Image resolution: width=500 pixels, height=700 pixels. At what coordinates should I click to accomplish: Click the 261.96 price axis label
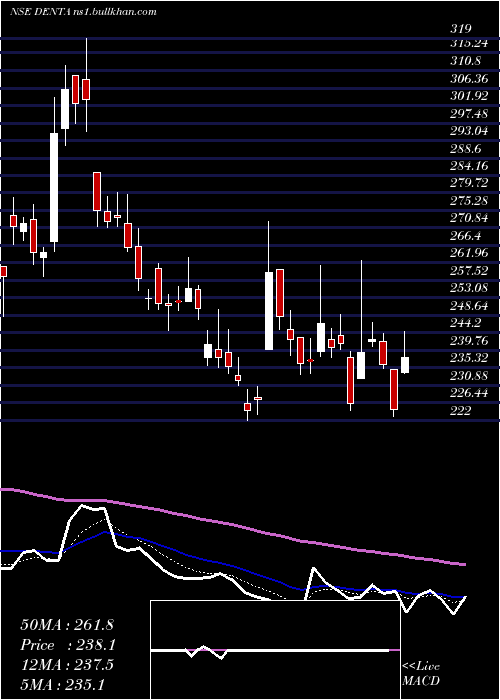point(469,253)
